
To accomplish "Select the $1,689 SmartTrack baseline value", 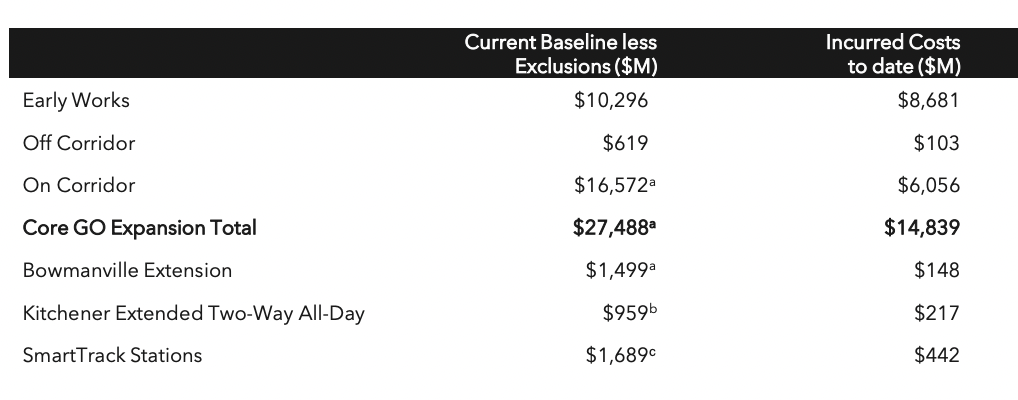I will 615,355.
